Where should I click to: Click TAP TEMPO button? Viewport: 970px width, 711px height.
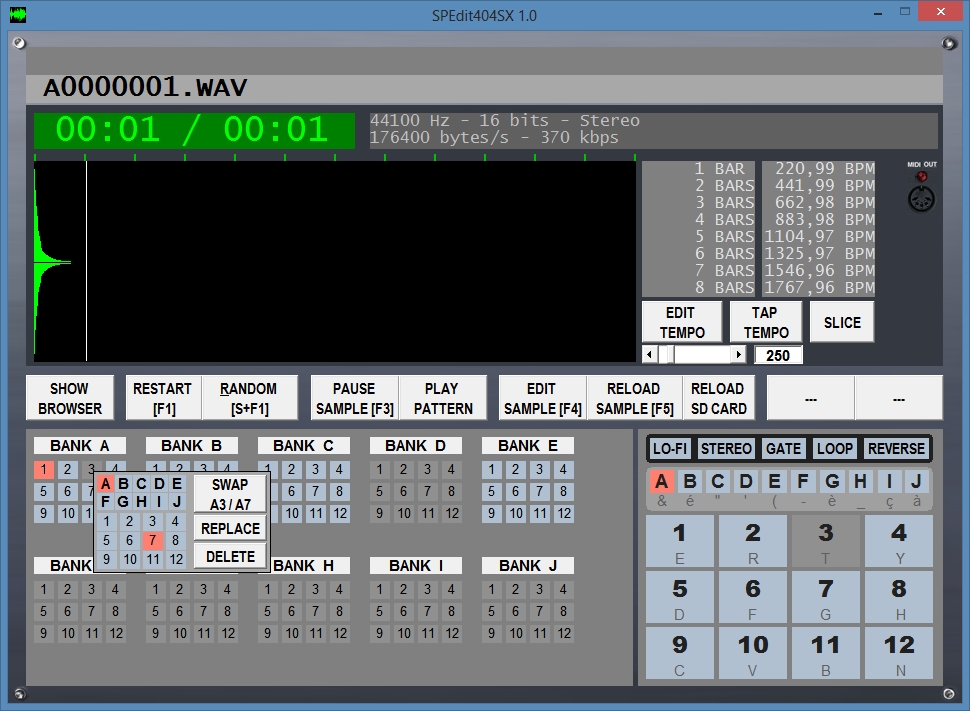coord(766,322)
